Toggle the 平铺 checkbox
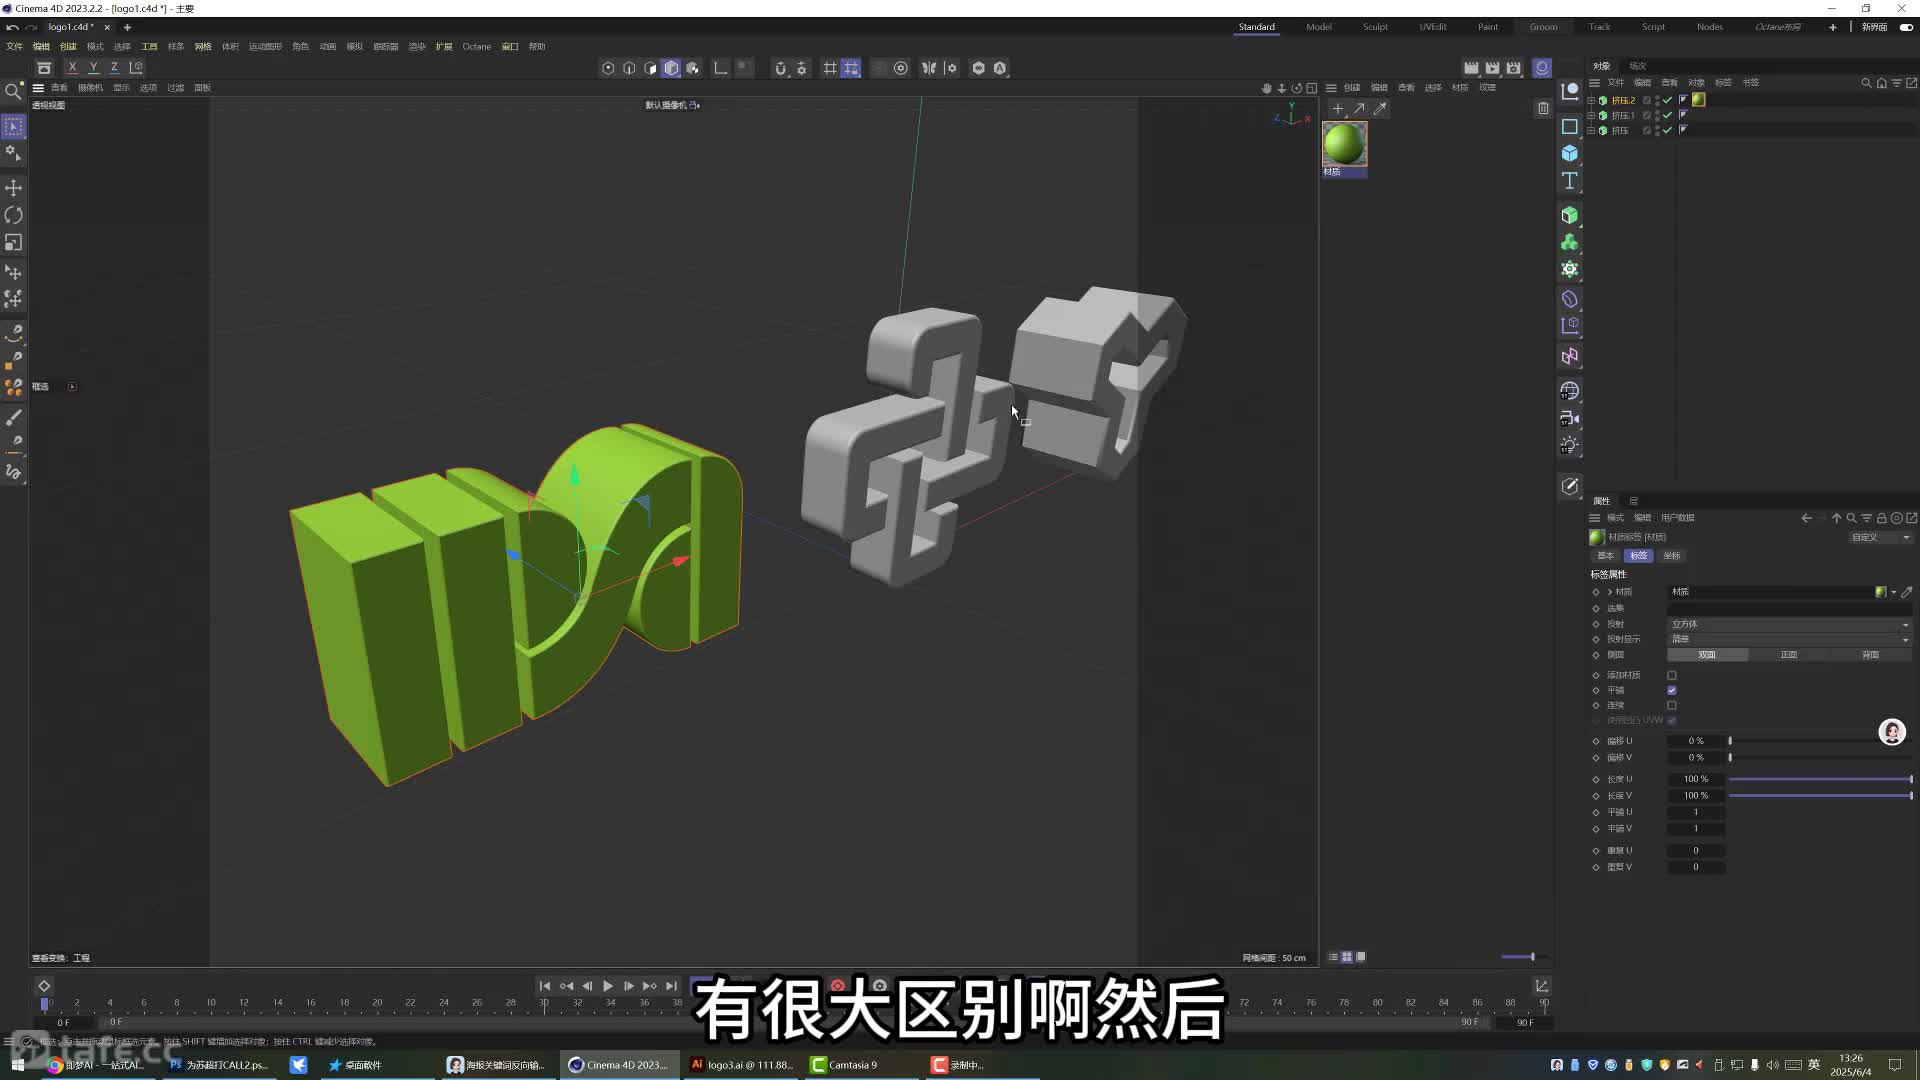 (x=1672, y=690)
